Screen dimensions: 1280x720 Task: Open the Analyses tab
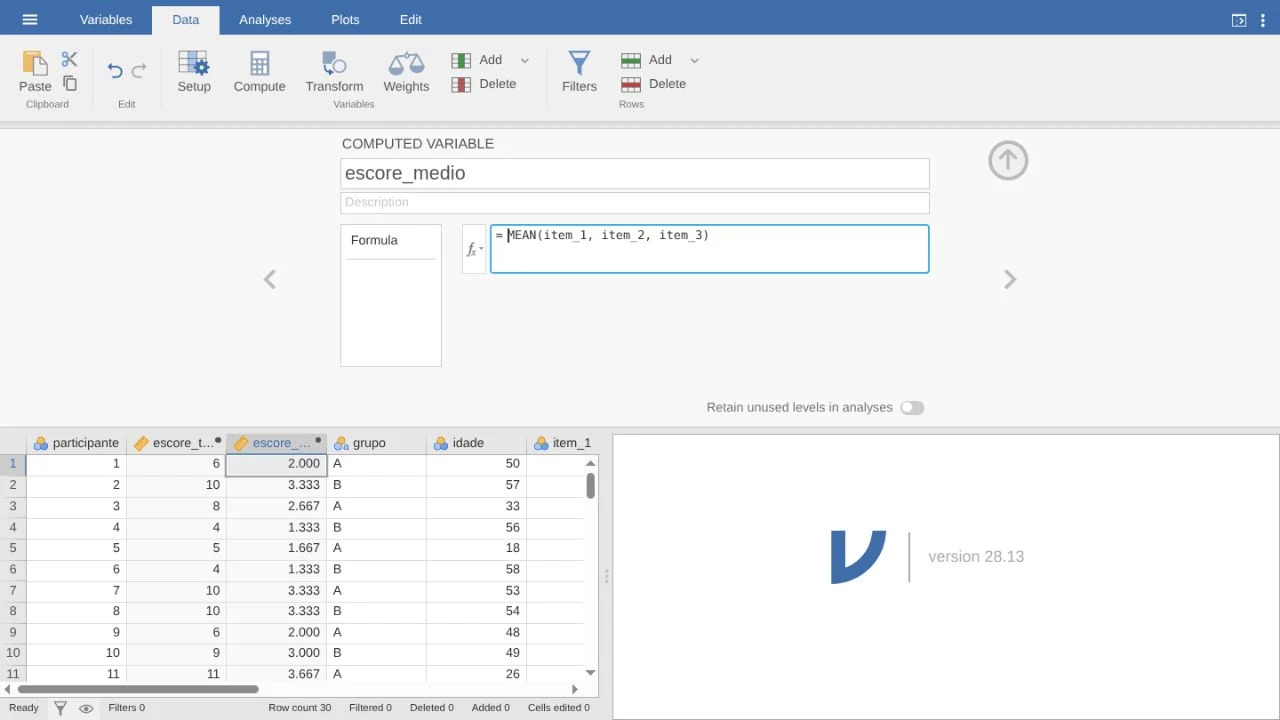point(265,19)
